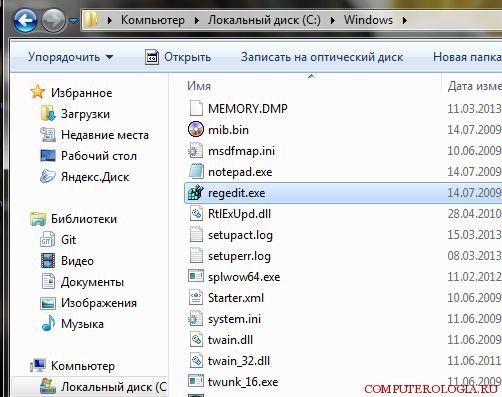Select Локальный диск (C:) breadcrumb
The image size is (502, 397).
(264, 20)
